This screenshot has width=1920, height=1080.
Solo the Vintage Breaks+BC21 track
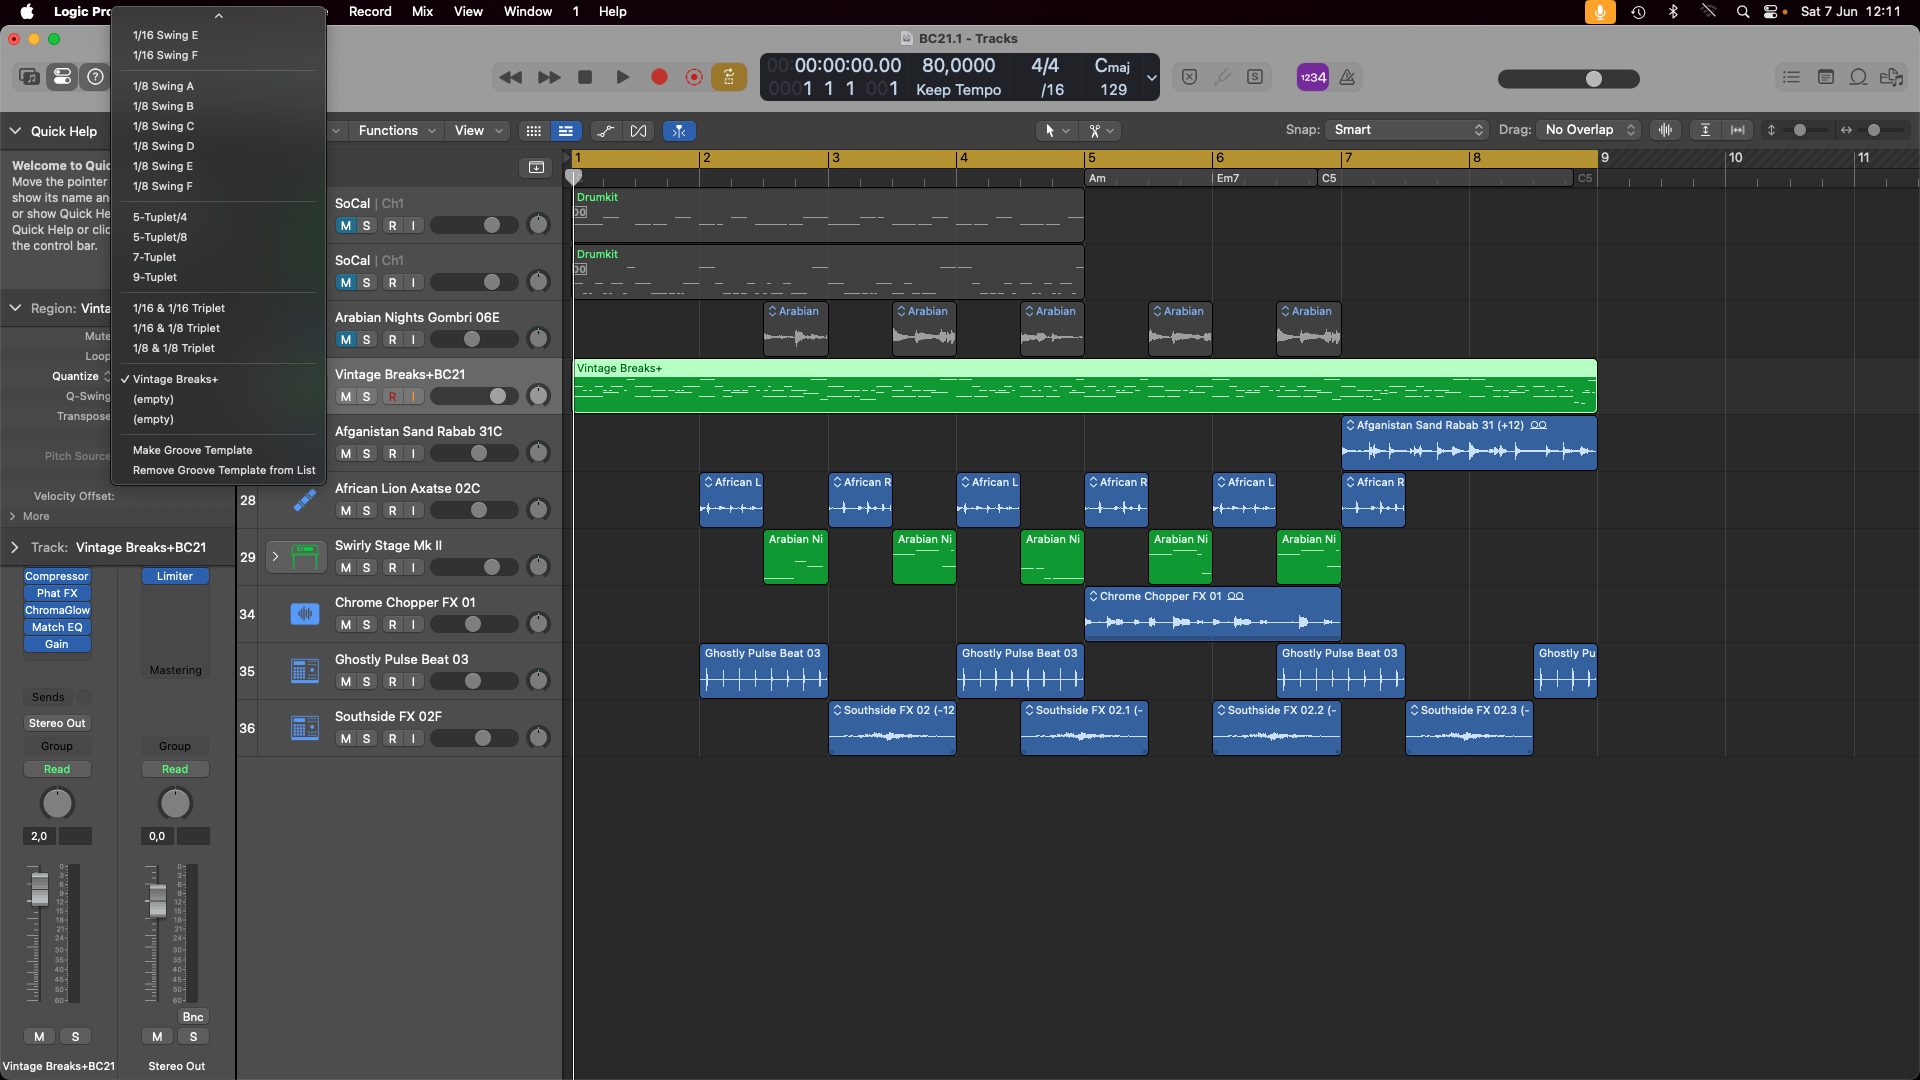367,397
